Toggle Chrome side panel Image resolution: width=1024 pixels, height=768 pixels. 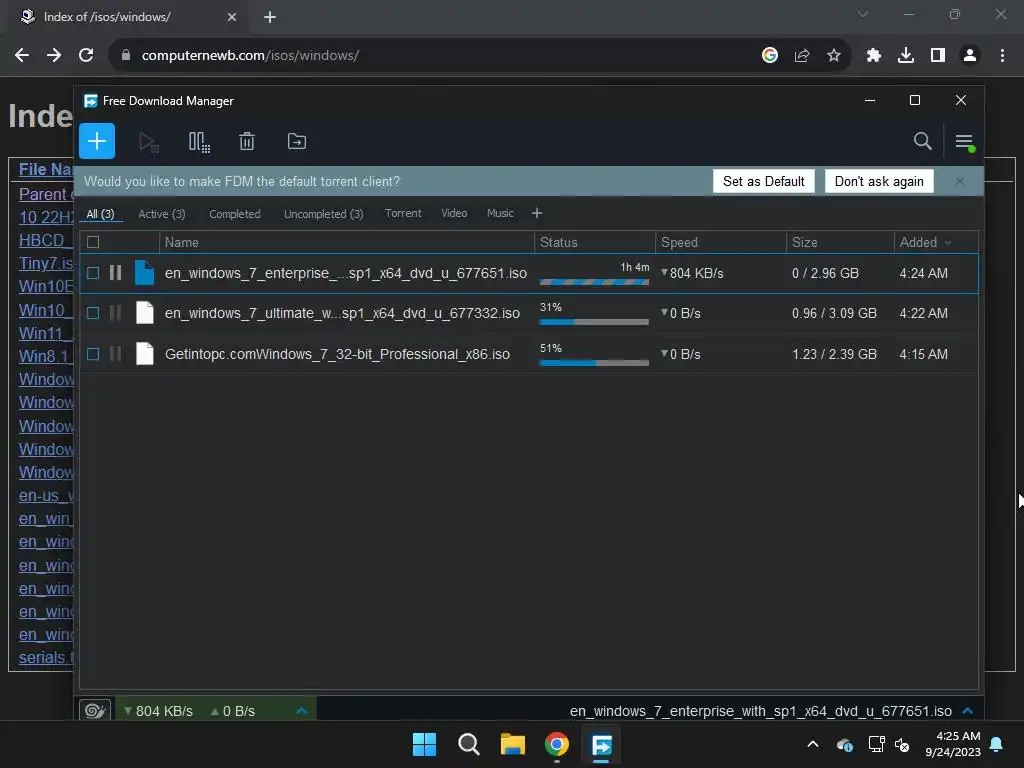[938, 56]
